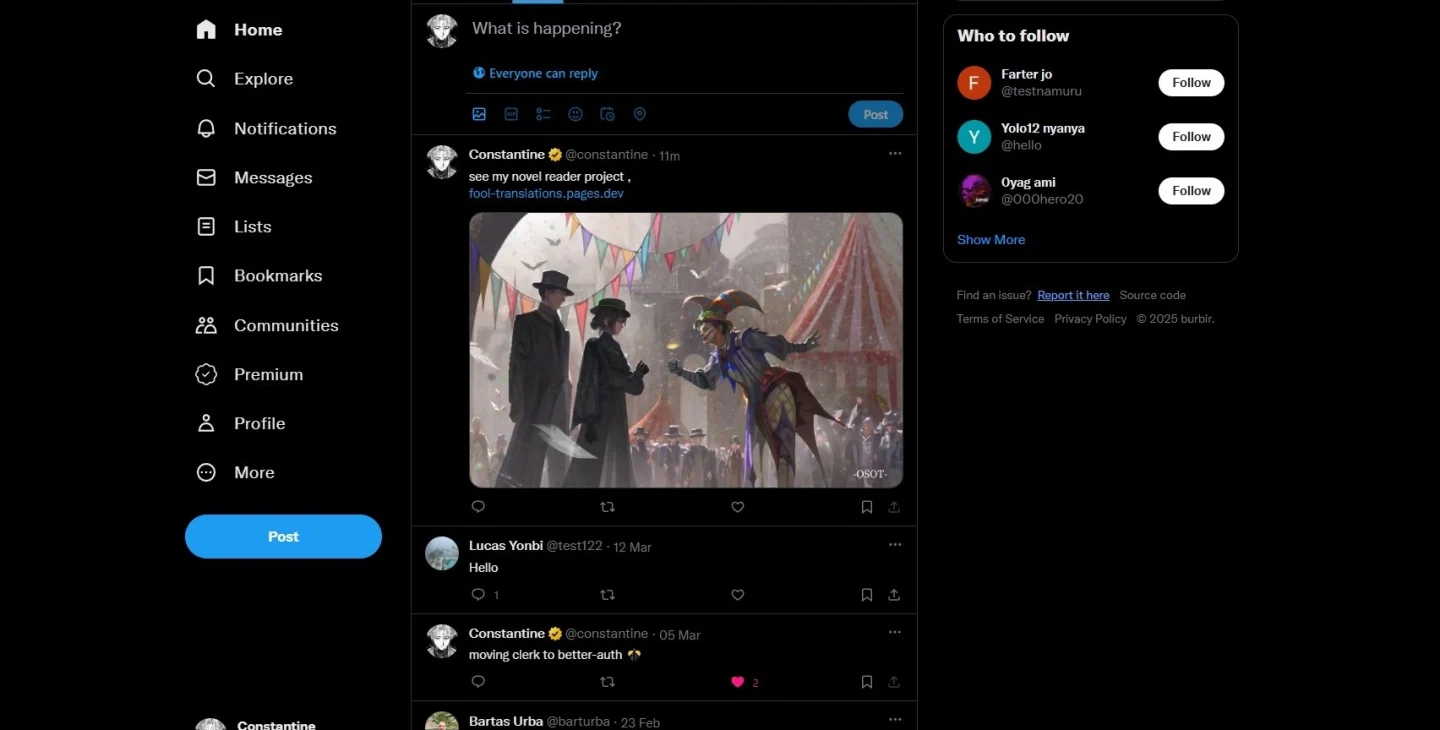This screenshot has height=730, width=1440.
Task: Open Lucas Yonbi's profile name link
Action: (x=506, y=545)
